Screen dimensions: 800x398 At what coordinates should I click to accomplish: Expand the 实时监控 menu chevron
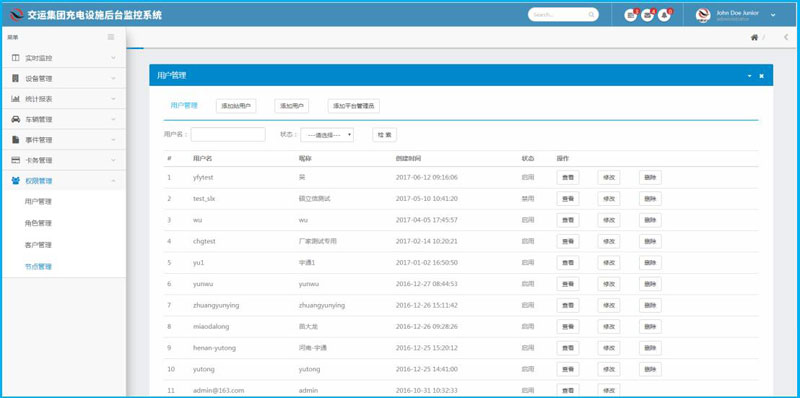(x=113, y=58)
